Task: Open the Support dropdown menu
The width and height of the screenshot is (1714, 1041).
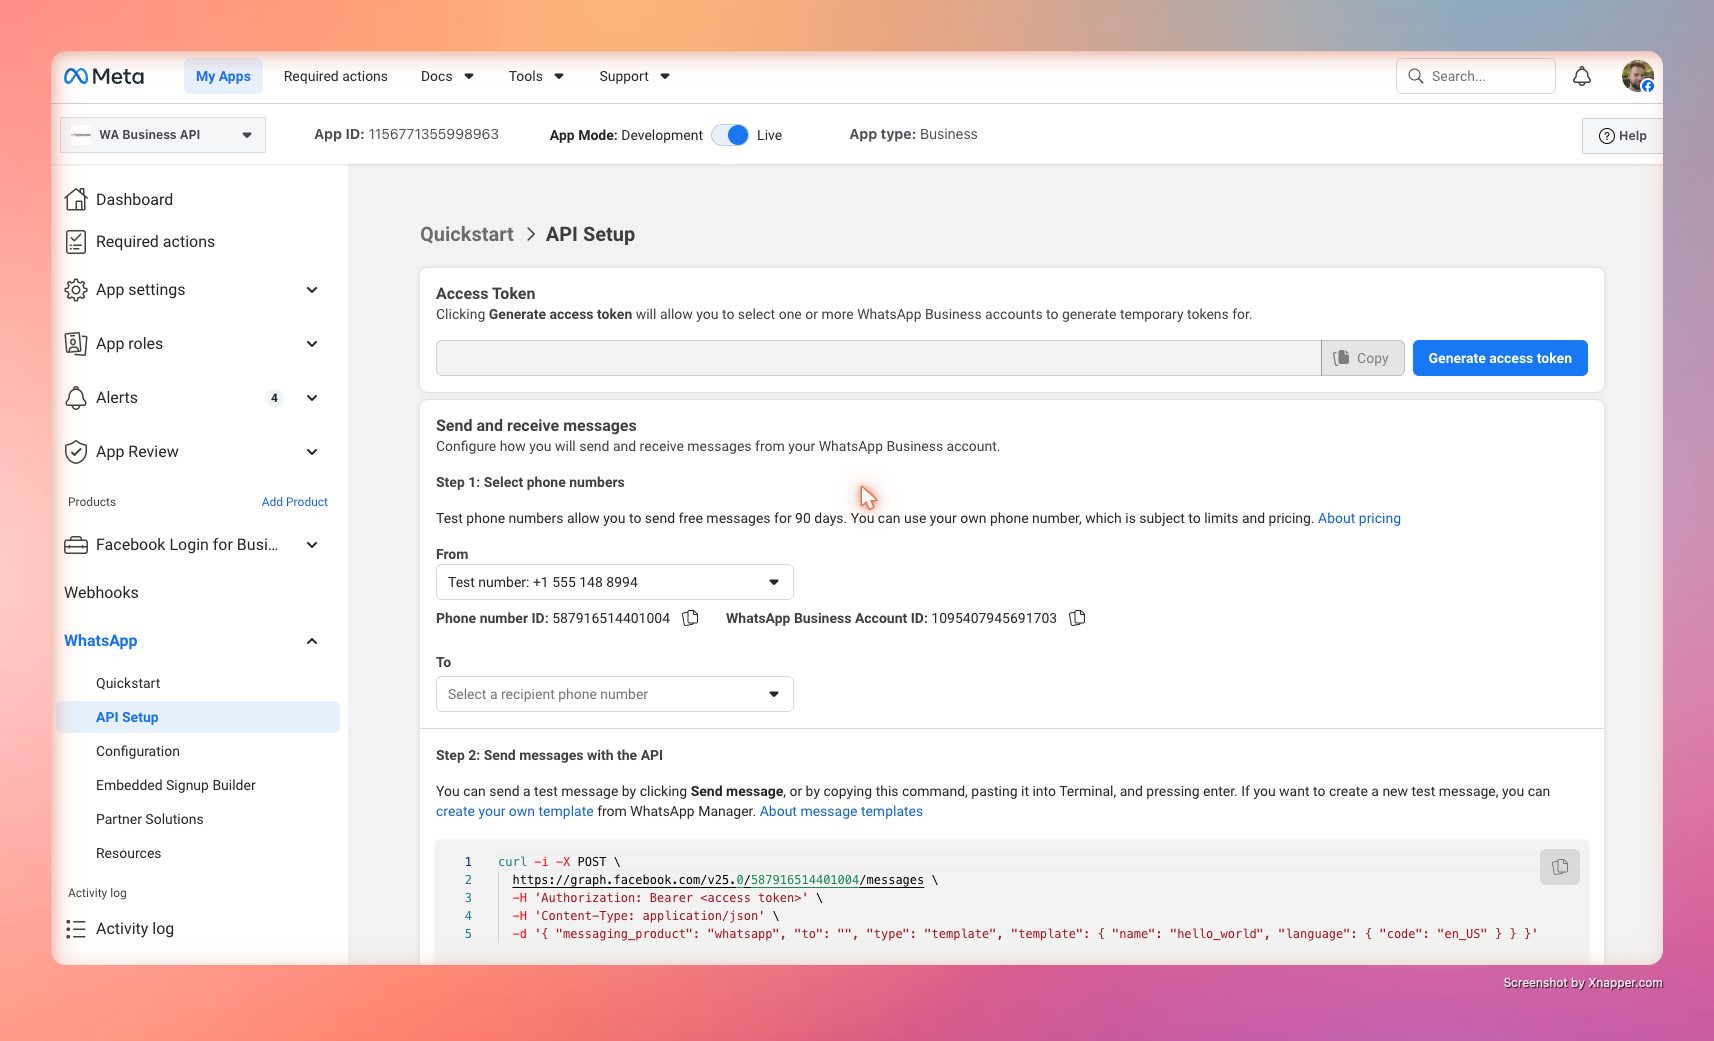Action: tap(634, 76)
